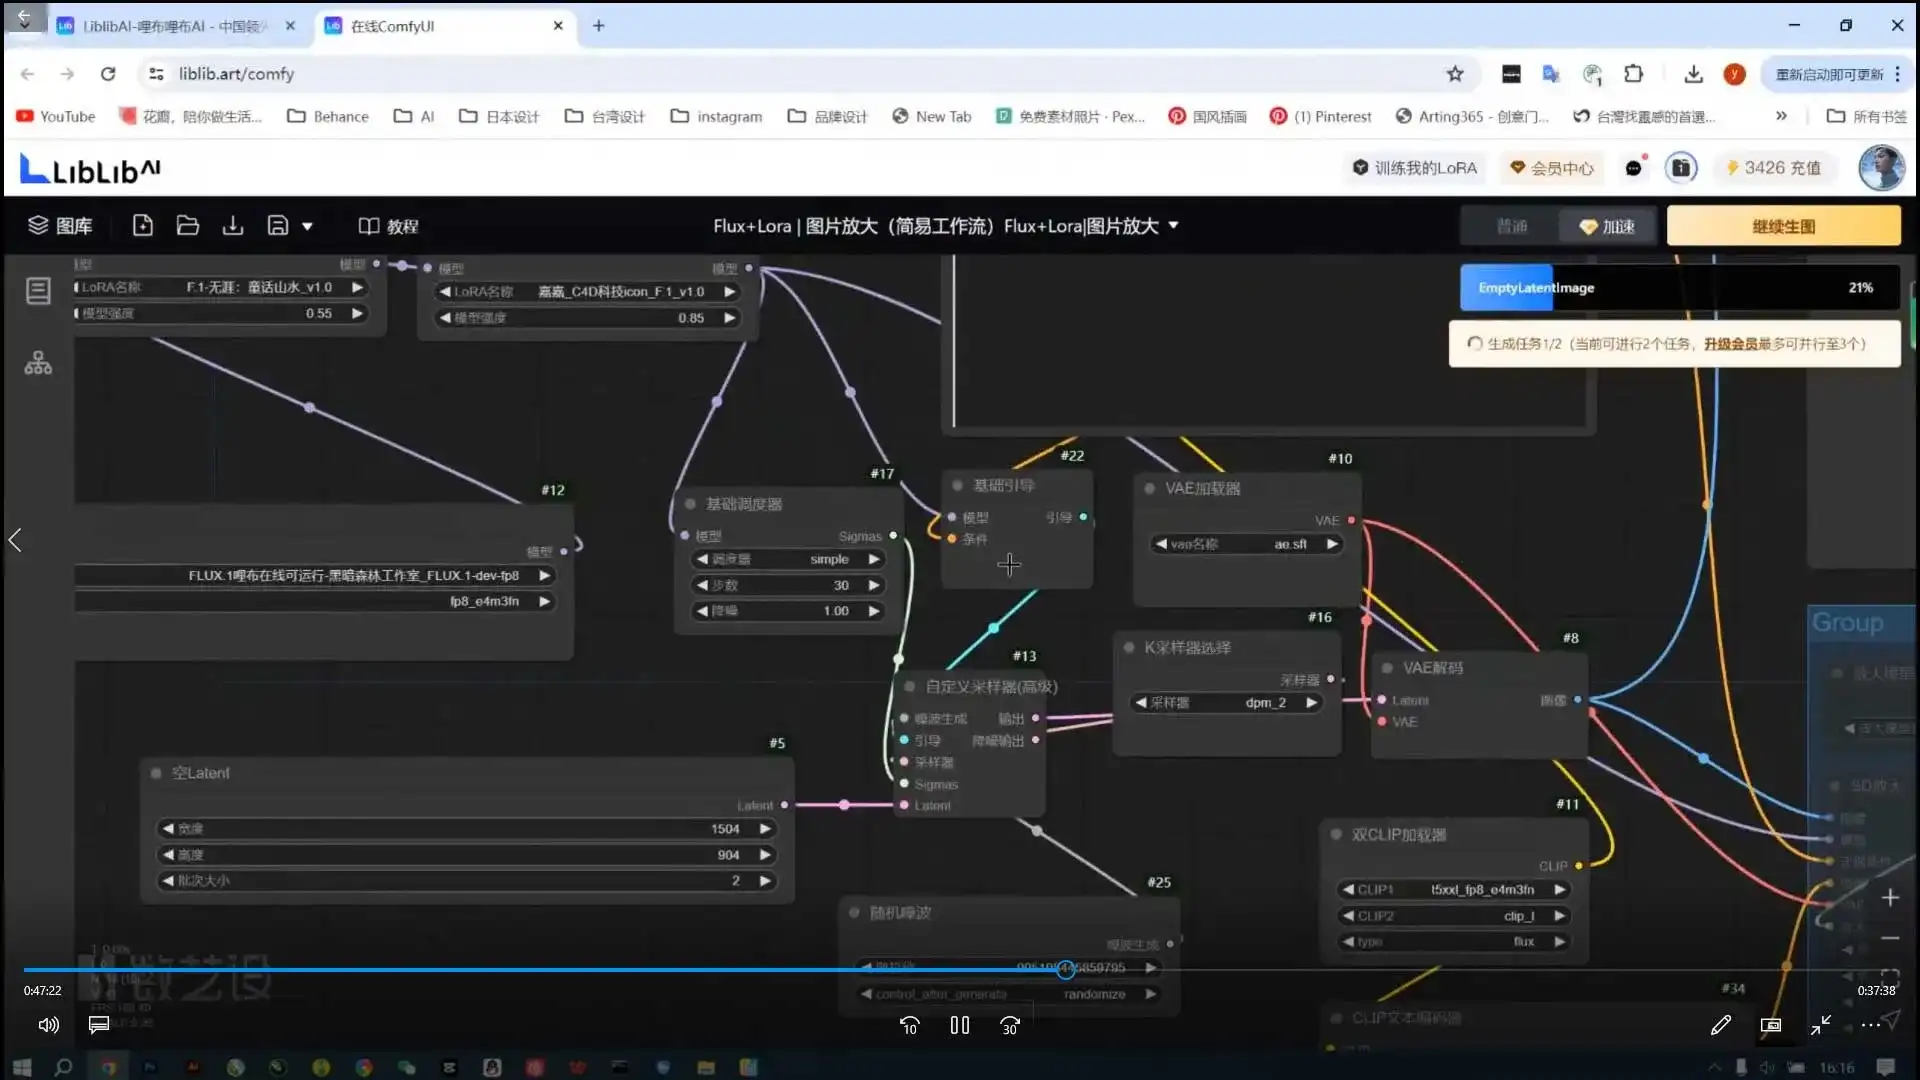The width and height of the screenshot is (1920, 1080).
Task: Click the node tree sidebar icon
Action: coord(38,363)
